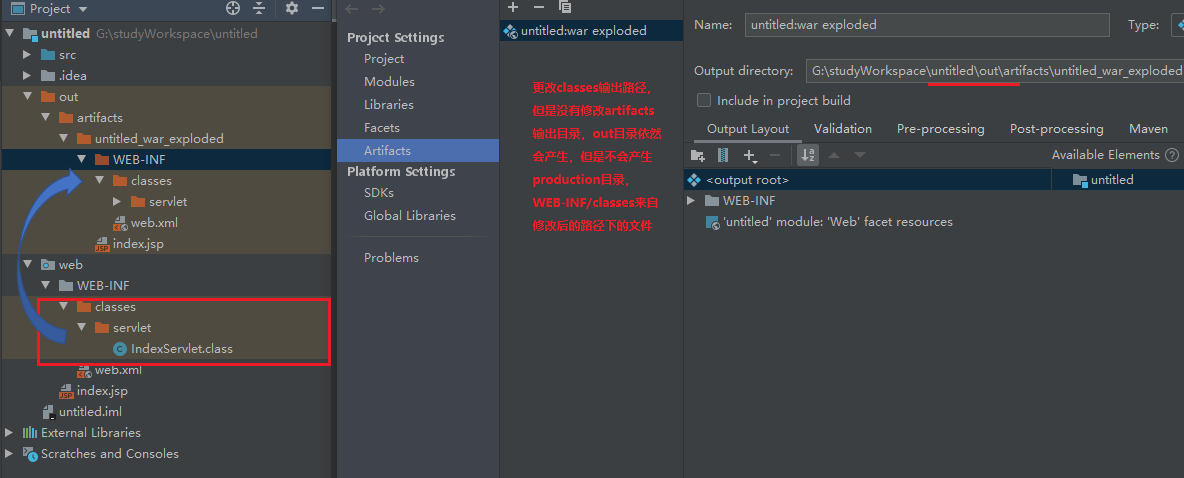Expand Scratches and Consoles node arrow

coord(9,454)
